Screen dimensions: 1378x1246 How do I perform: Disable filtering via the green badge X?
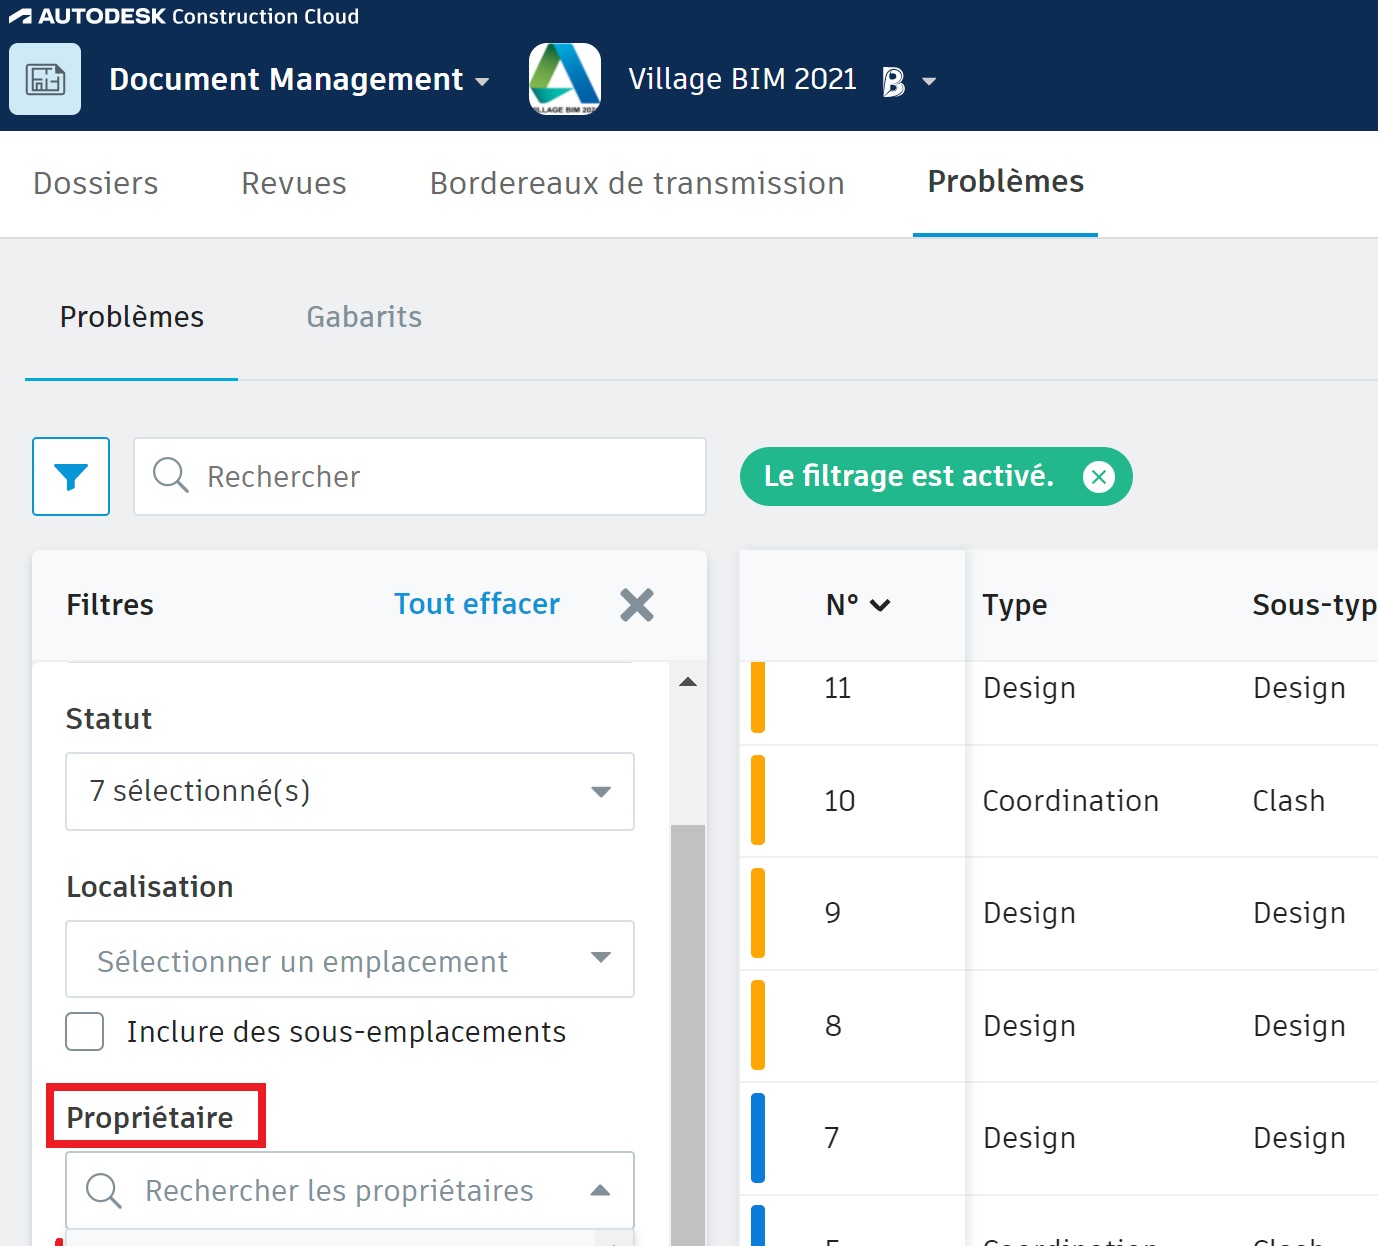1098,477
